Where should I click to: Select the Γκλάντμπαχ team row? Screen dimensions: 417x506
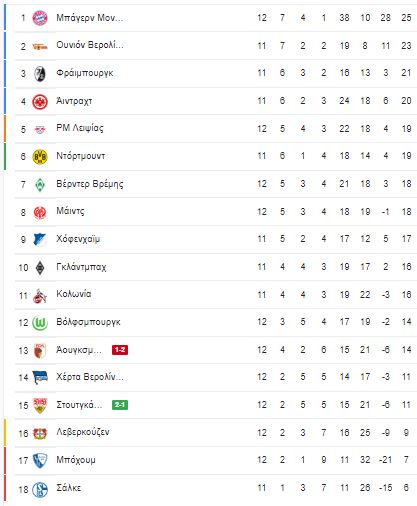[216, 267]
